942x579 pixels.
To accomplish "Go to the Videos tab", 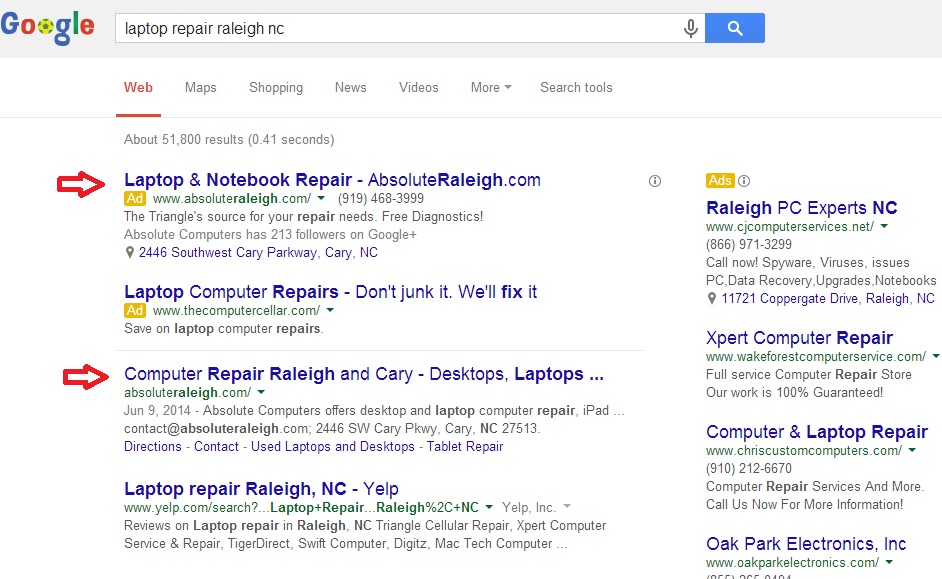I will (x=419, y=88).
